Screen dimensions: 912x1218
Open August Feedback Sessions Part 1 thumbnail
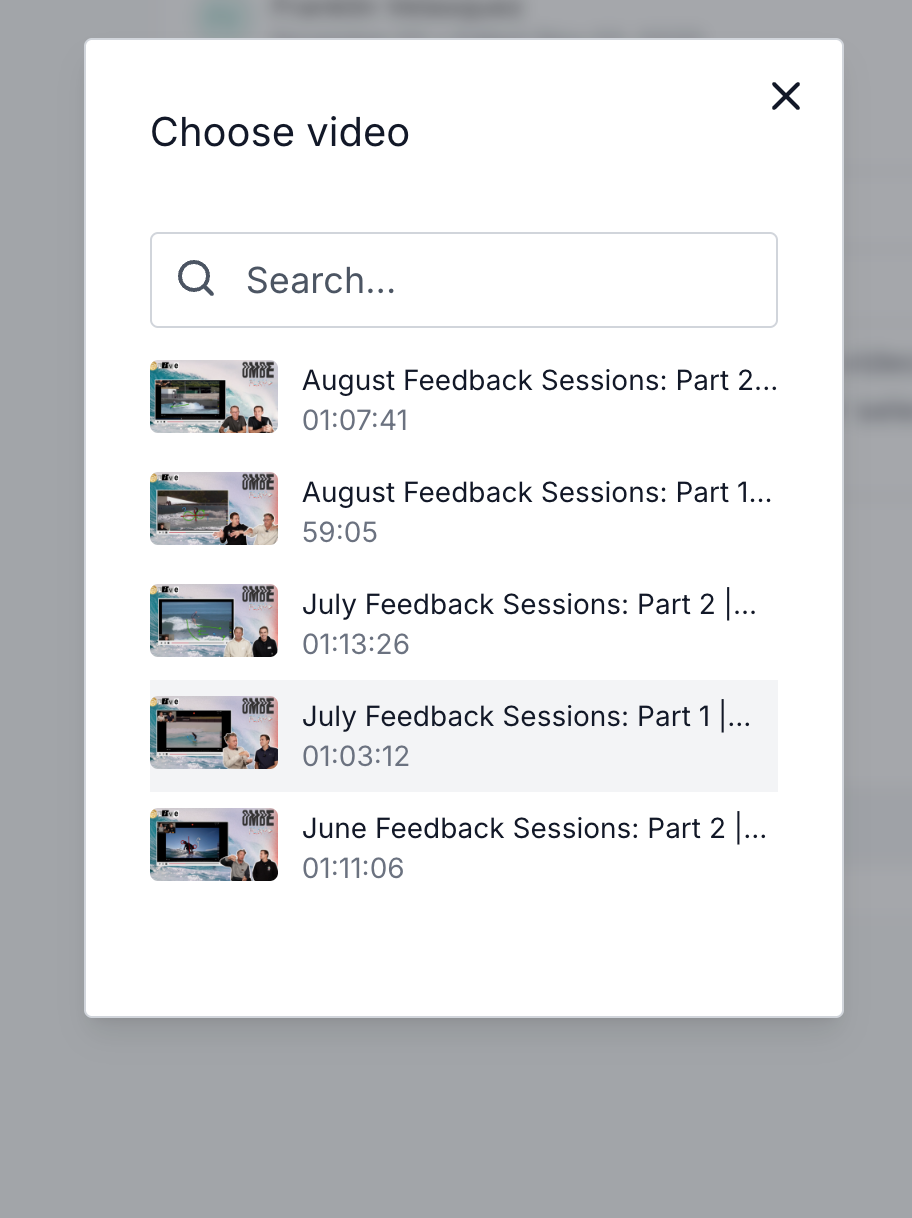pos(214,509)
